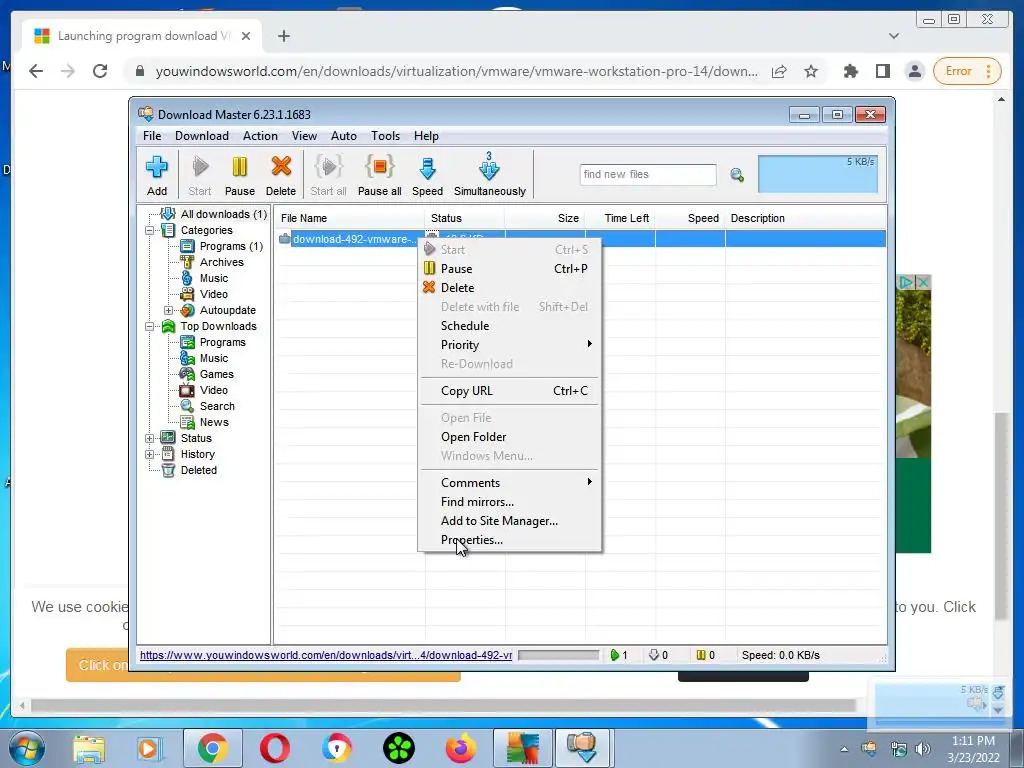1024x768 pixels.
Task: Select All downloads (1) in tree
Action: (x=223, y=214)
